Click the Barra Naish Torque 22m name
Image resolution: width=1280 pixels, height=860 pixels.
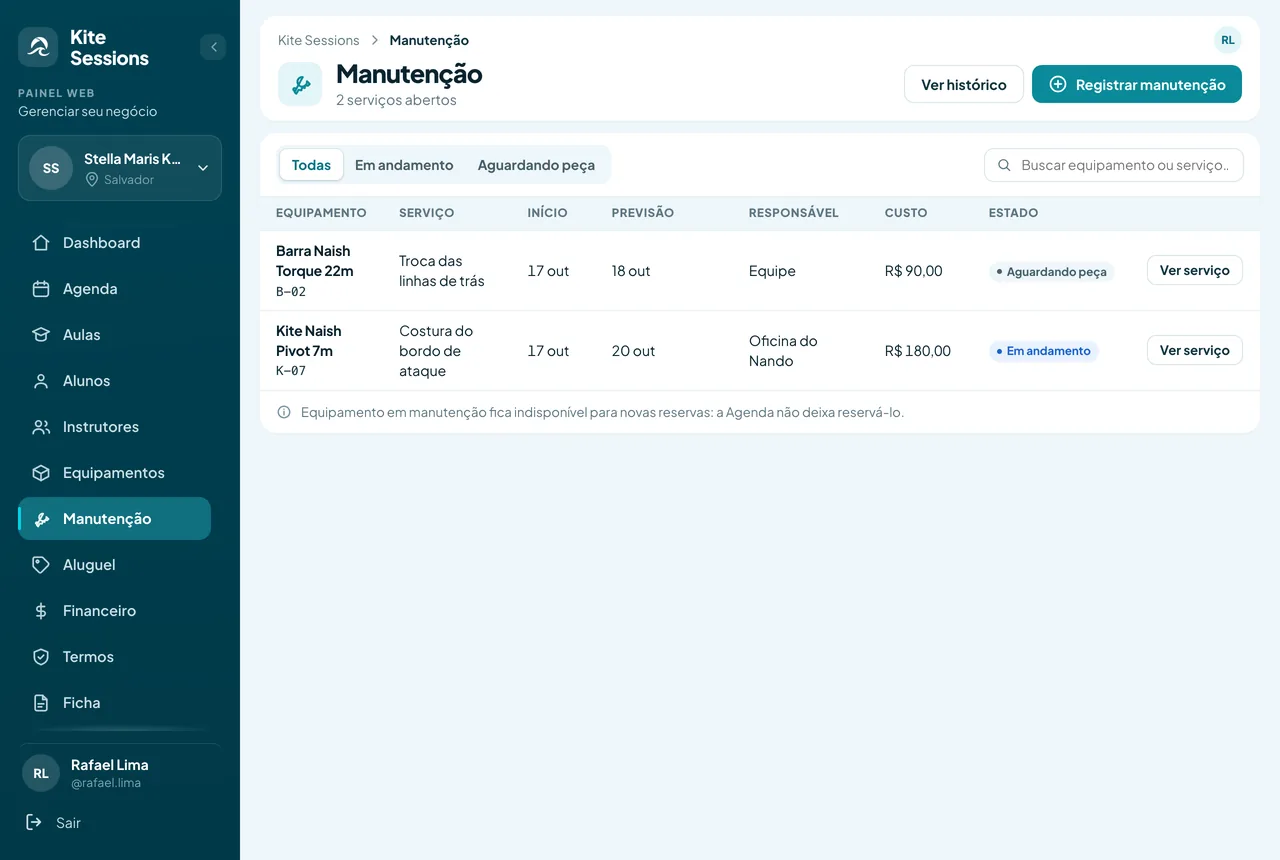314,261
